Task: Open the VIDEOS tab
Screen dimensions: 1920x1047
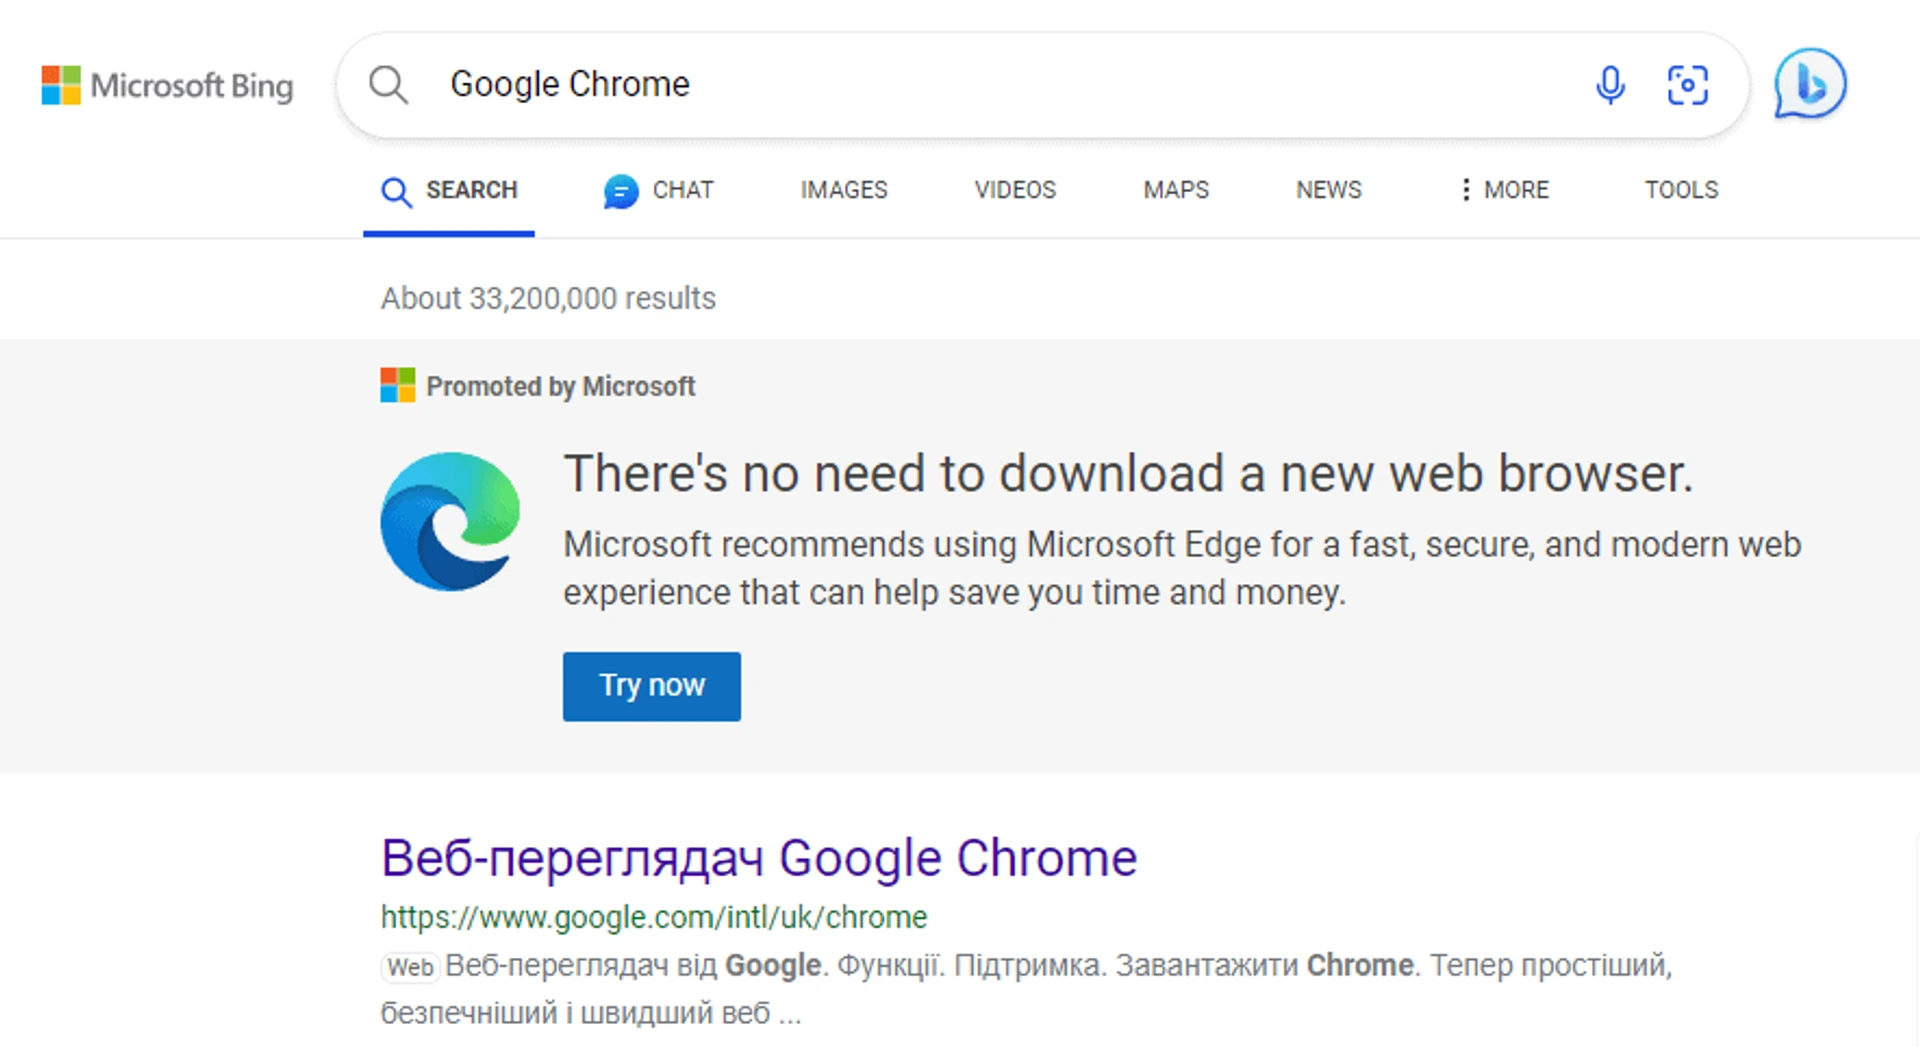Action: pos(1015,190)
